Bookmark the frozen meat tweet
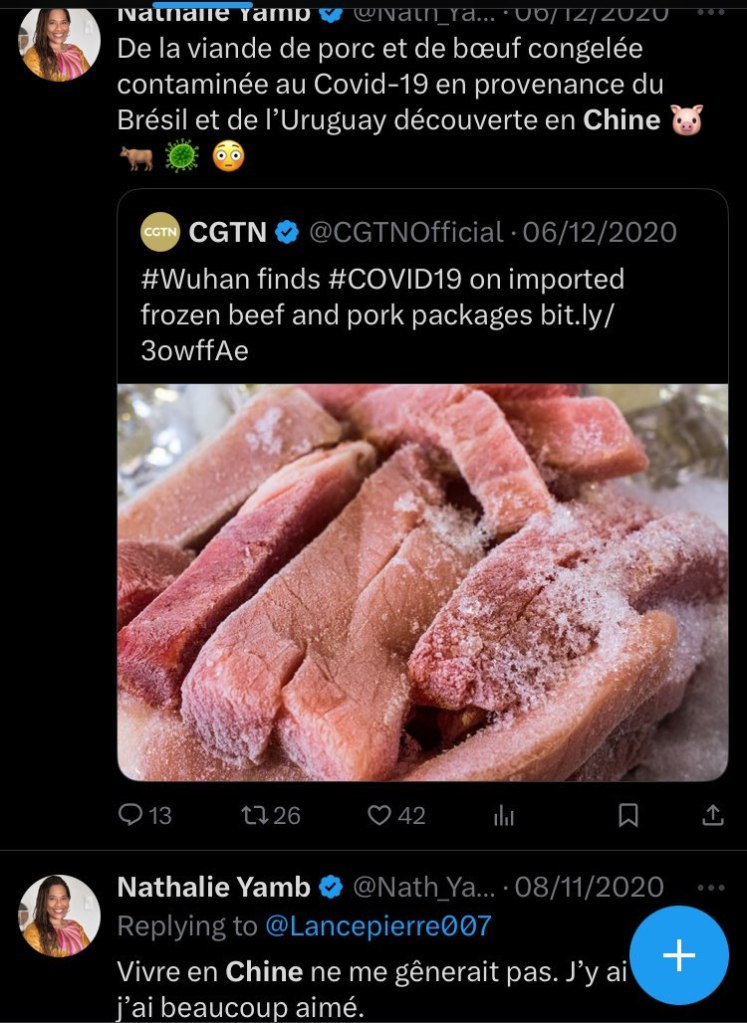The height and width of the screenshot is (1023, 747). (628, 816)
